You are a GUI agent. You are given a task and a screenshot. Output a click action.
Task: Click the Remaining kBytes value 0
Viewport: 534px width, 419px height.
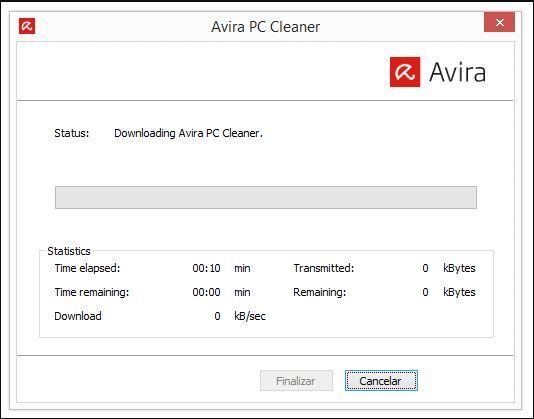tap(425, 292)
